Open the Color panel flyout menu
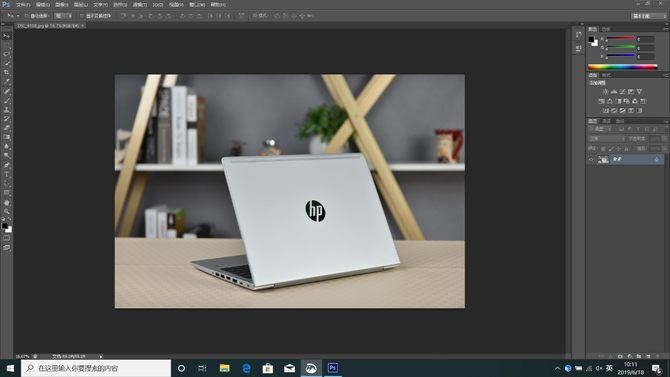The image size is (670, 377). pos(666,29)
